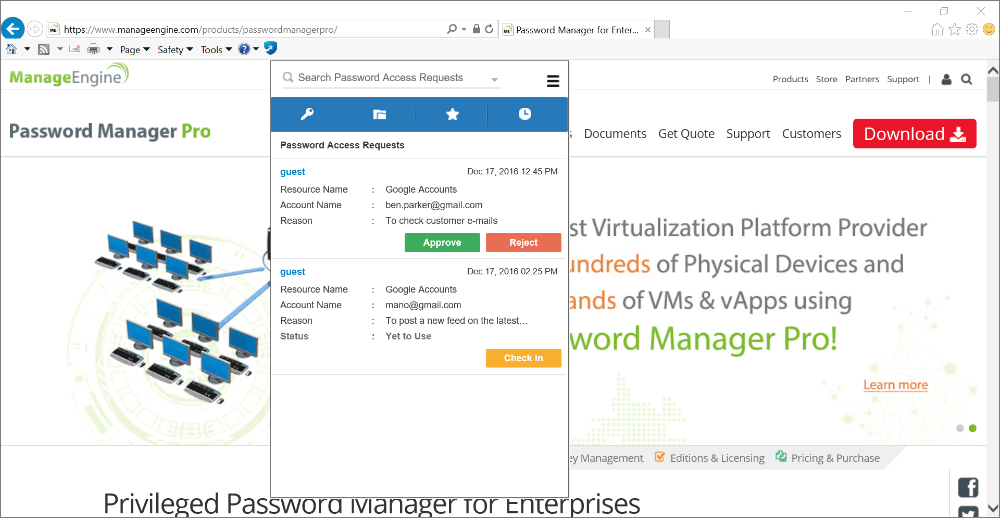The image size is (1000, 518).
Task: Click the Home icon in command bar
Action: click(x=11, y=49)
